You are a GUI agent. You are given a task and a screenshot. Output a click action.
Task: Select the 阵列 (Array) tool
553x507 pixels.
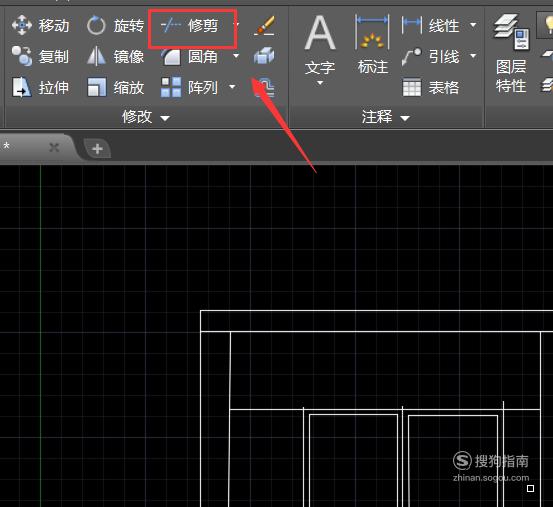pos(190,87)
